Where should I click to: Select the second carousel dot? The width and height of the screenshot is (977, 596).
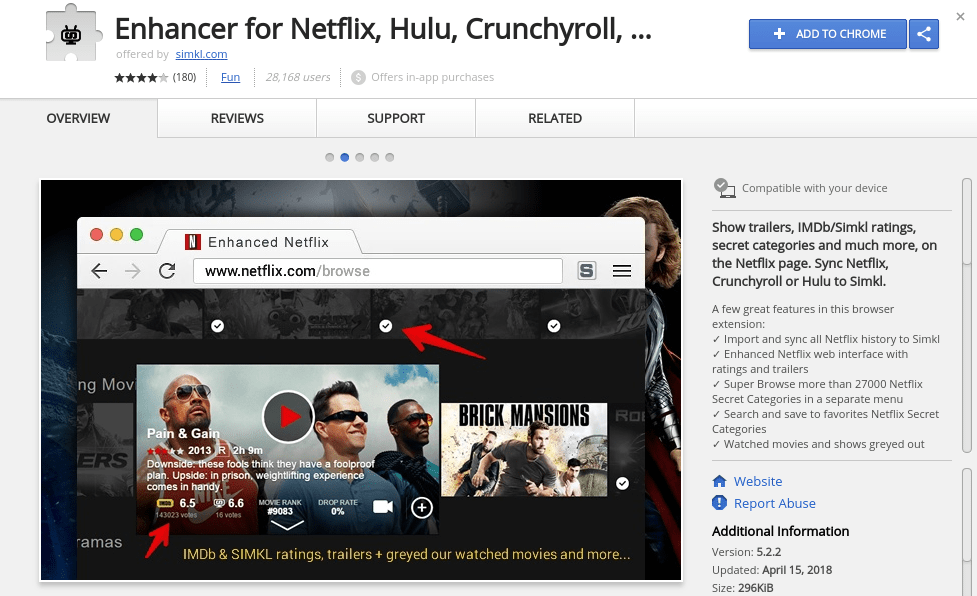coord(345,157)
